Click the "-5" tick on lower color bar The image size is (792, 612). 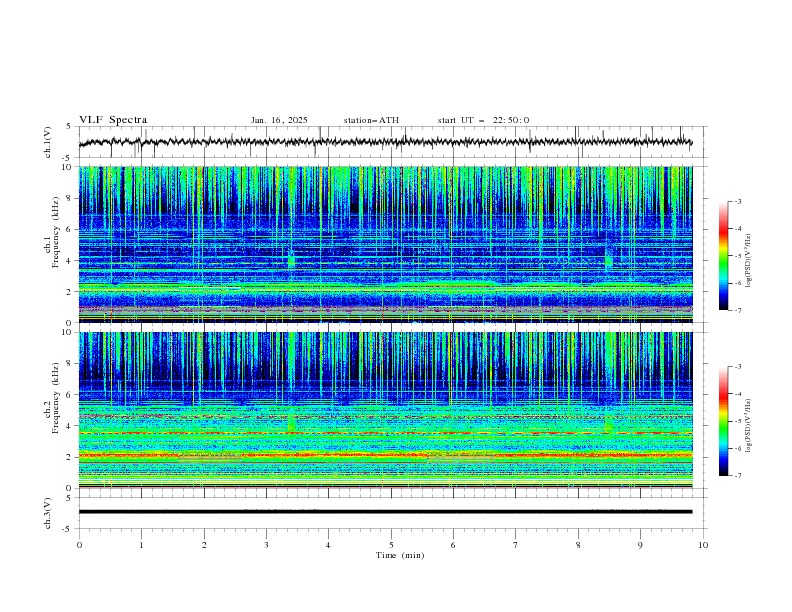point(737,421)
